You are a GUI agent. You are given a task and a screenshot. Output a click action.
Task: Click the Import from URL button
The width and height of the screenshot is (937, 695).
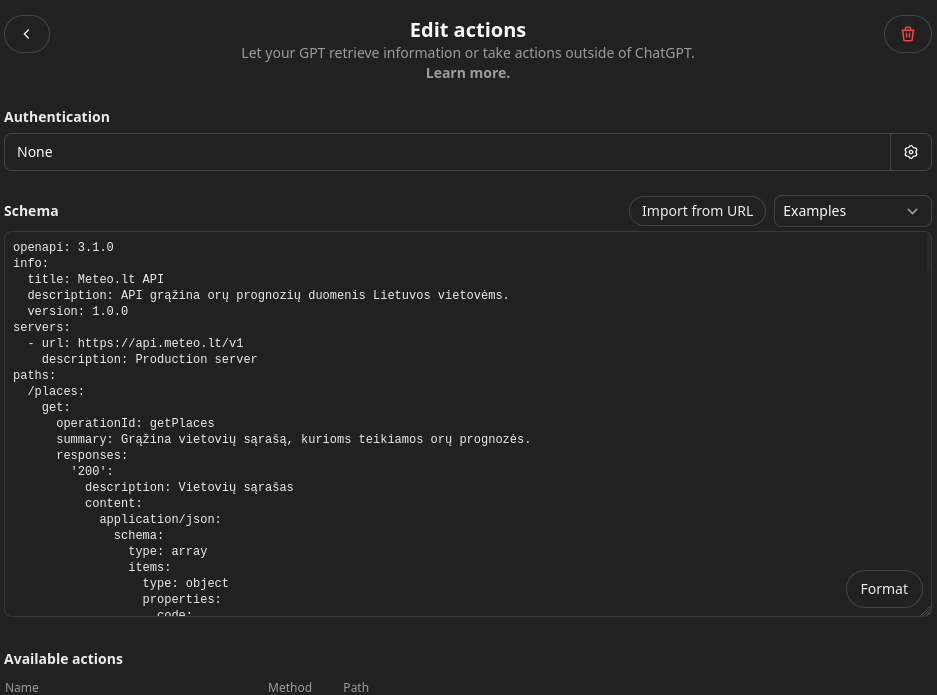[x=697, y=211]
